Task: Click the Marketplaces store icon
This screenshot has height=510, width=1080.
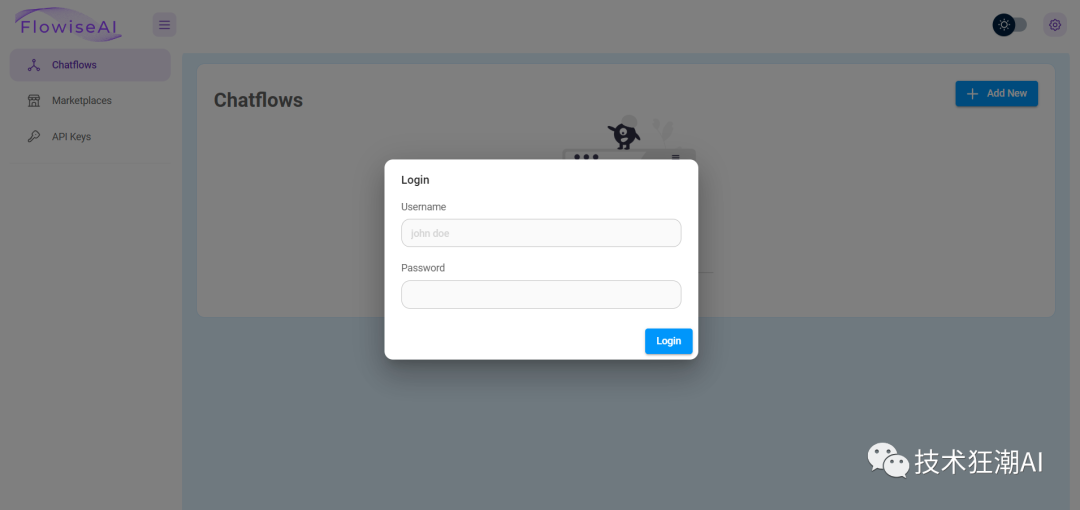Action: click(x=34, y=101)
